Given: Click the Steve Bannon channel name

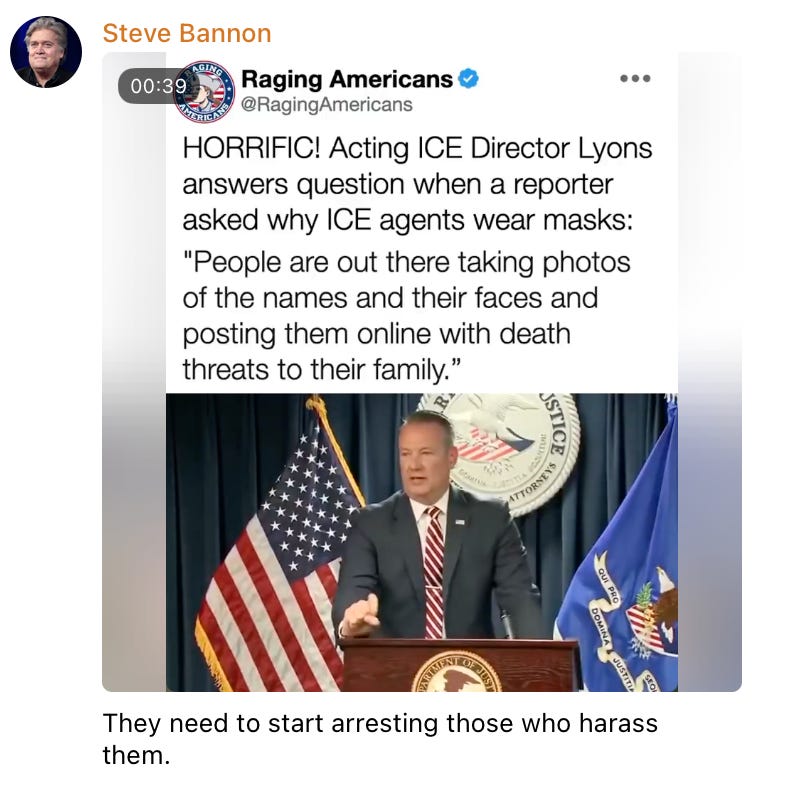Looking at the screenshot, I should (x=187, y=34).
